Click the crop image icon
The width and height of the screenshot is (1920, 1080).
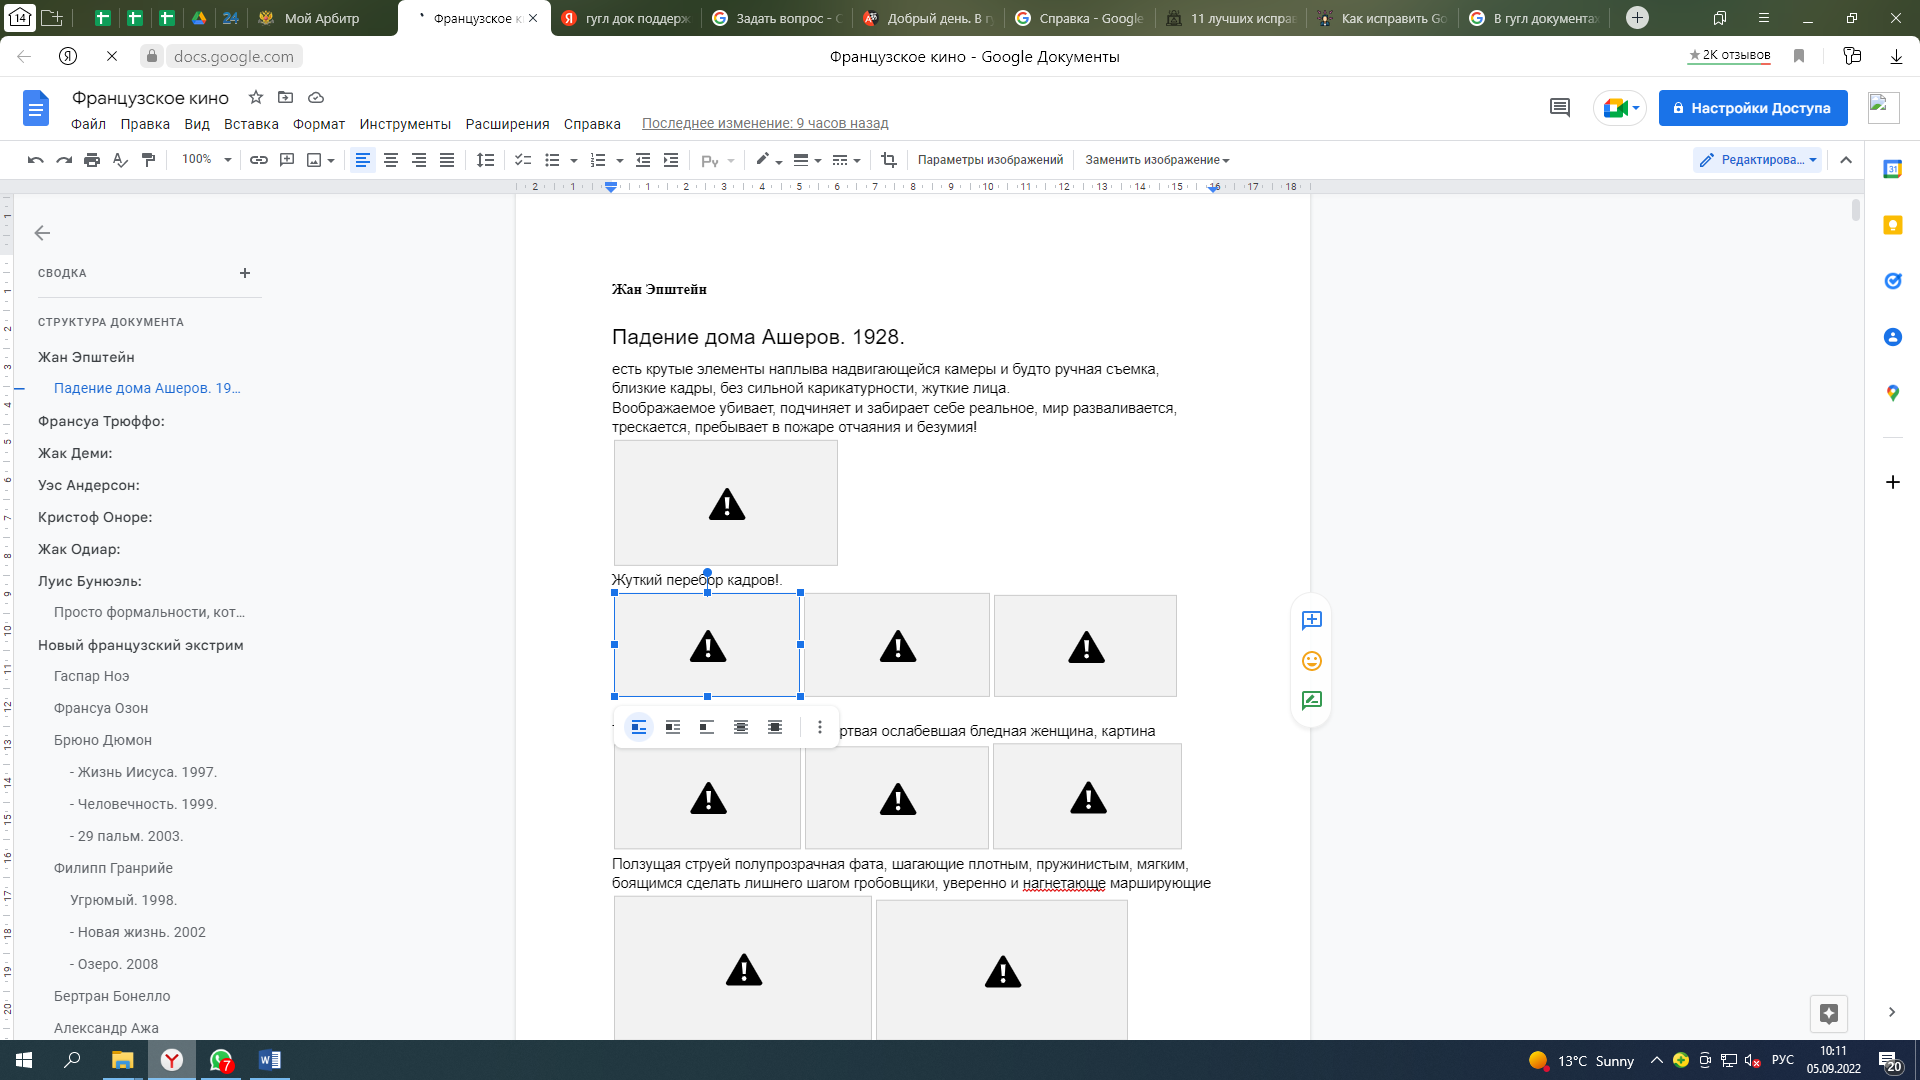point(888,160)
